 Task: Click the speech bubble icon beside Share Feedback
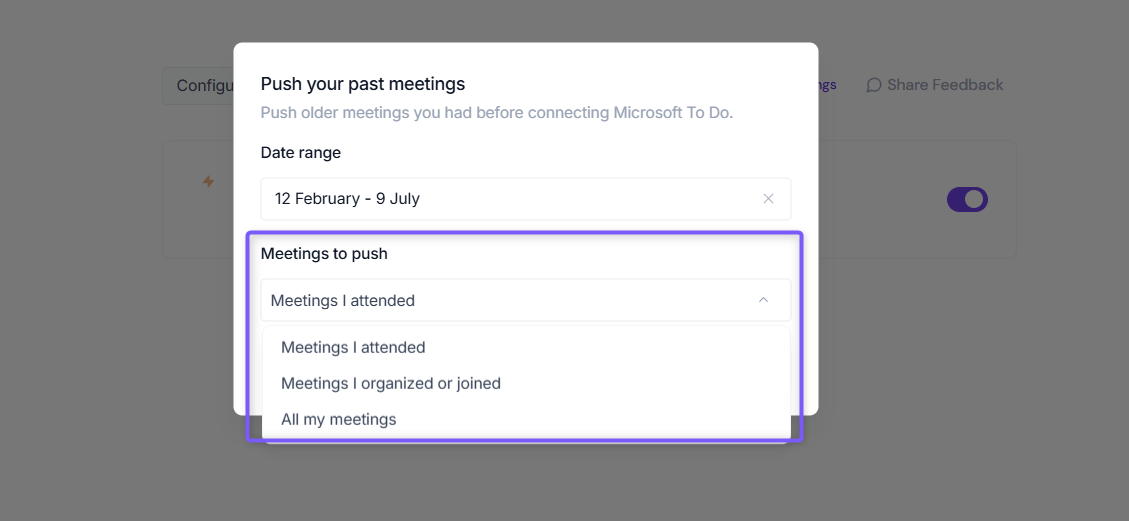[873, 85]
